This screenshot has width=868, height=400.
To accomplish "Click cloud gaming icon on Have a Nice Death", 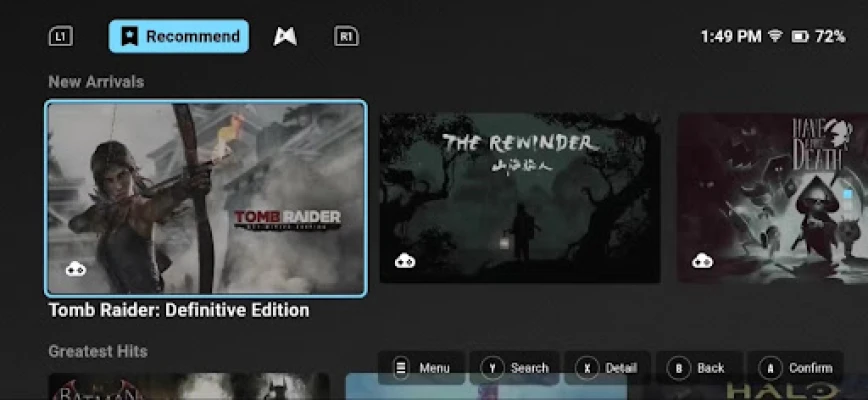I will (x=702, y=260).
